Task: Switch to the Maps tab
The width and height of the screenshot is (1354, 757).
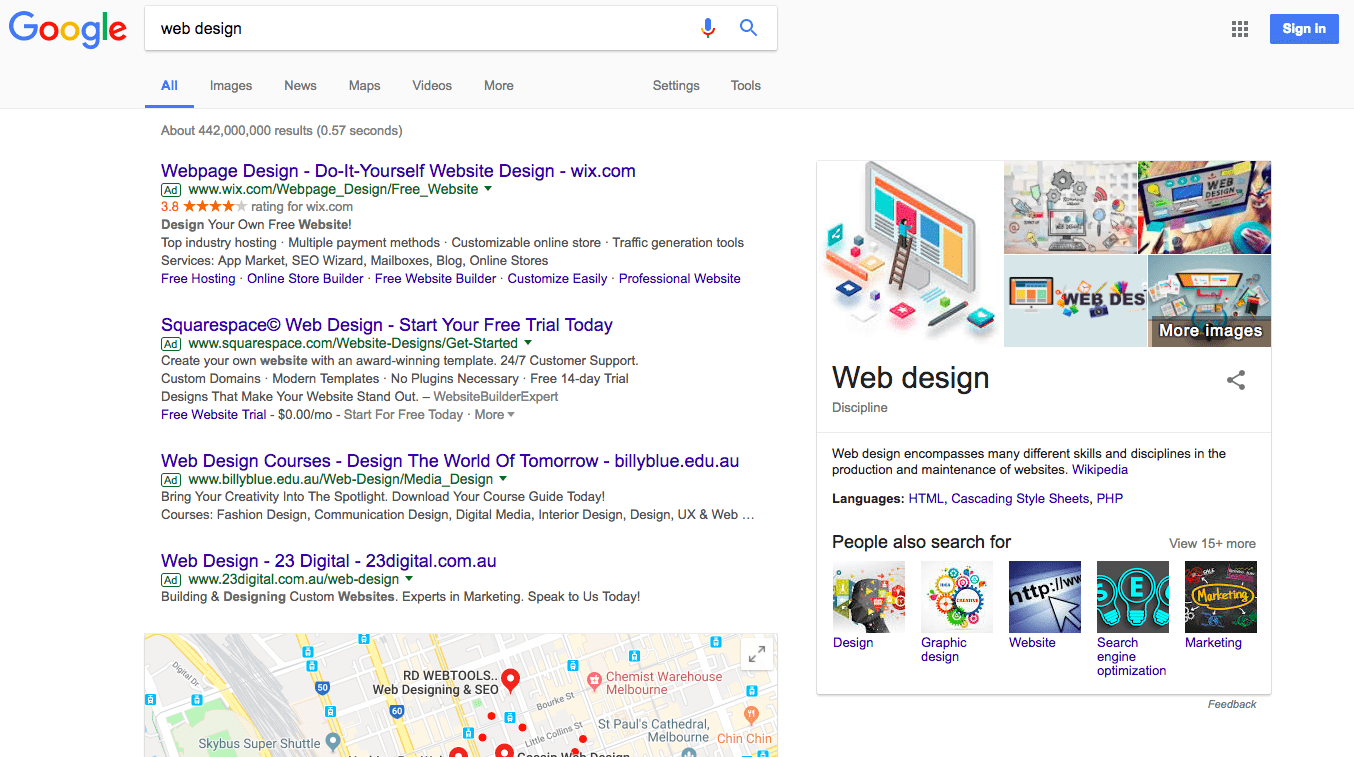Action: tap(364, 86)
